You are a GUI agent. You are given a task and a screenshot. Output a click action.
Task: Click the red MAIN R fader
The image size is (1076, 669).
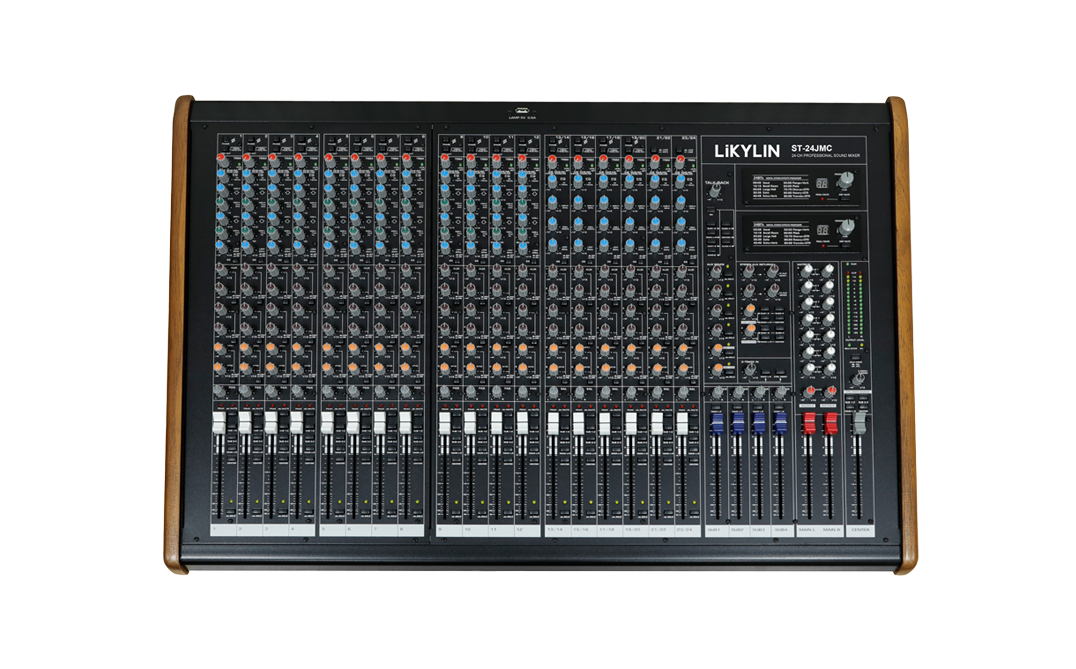(829, 423)
